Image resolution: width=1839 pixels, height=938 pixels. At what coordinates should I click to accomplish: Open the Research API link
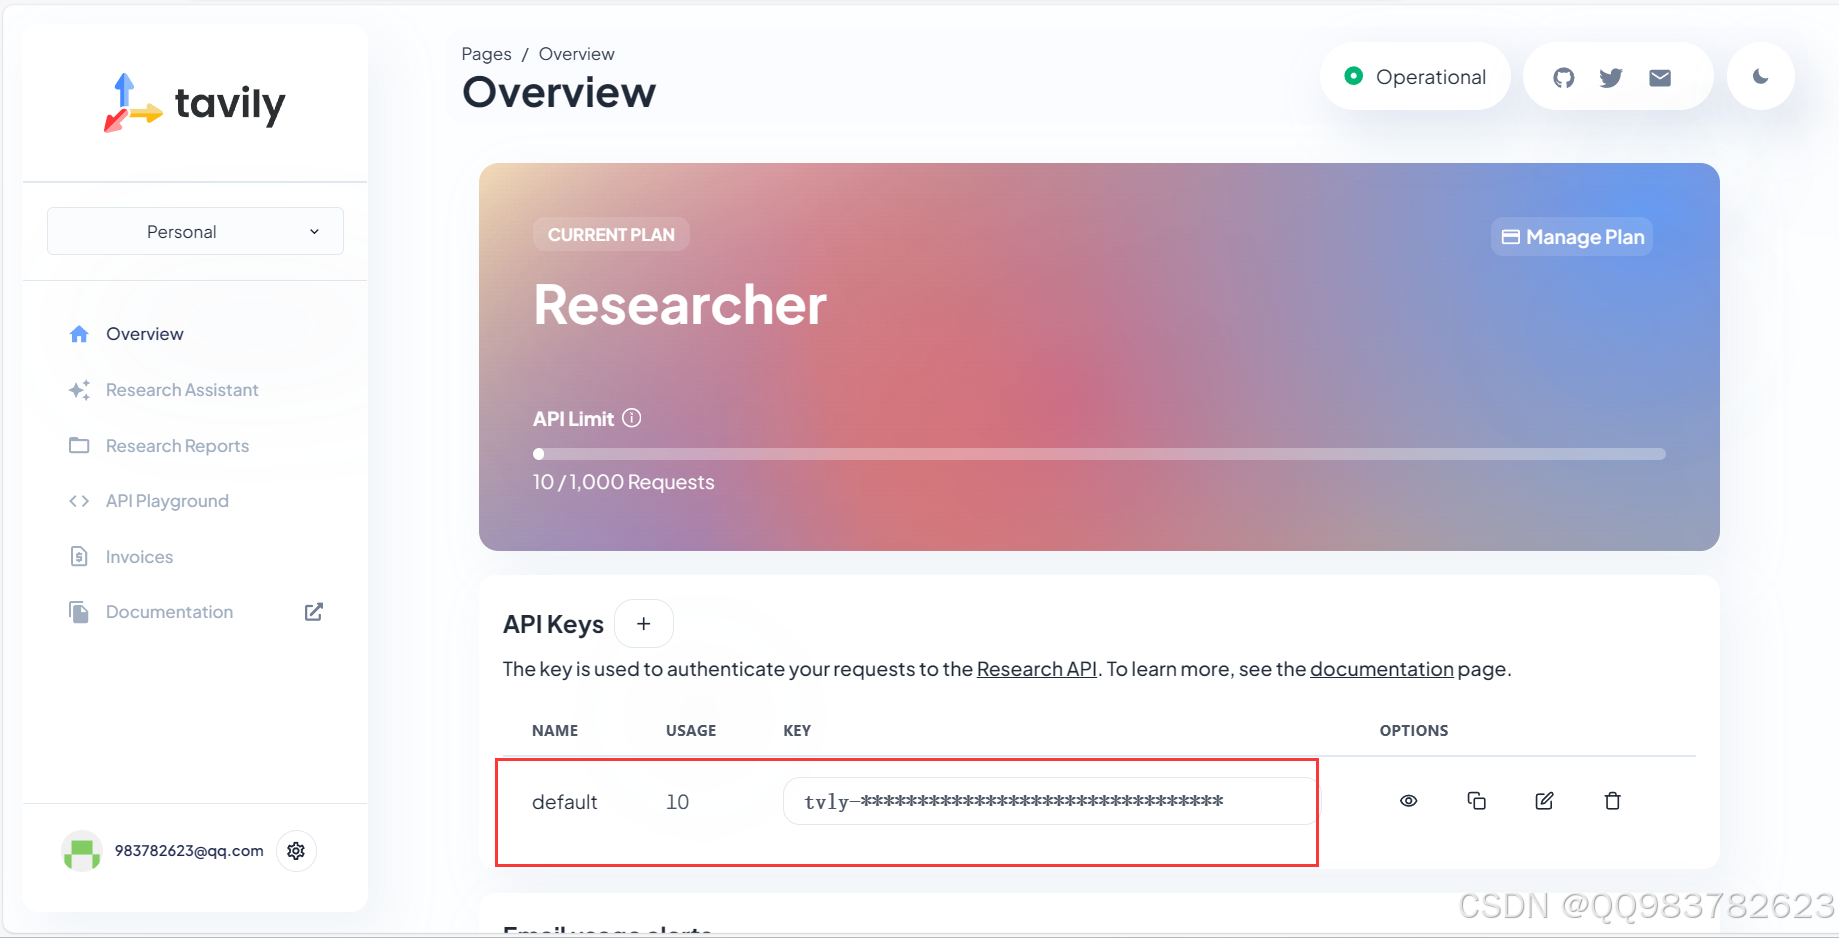click(1036, 669)
